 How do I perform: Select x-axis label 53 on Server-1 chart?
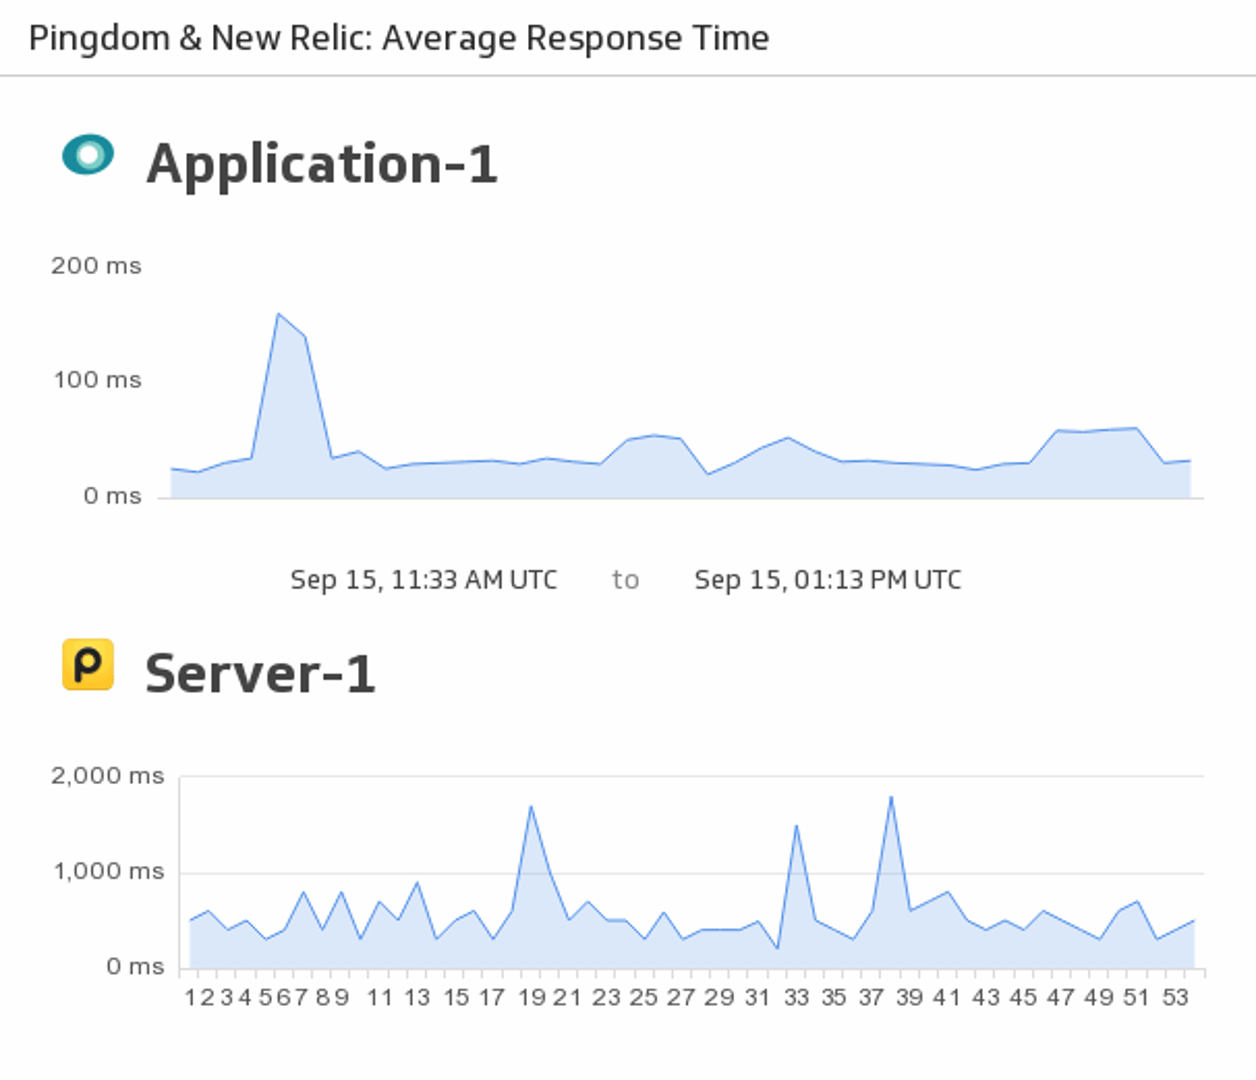click(1175, 997)
